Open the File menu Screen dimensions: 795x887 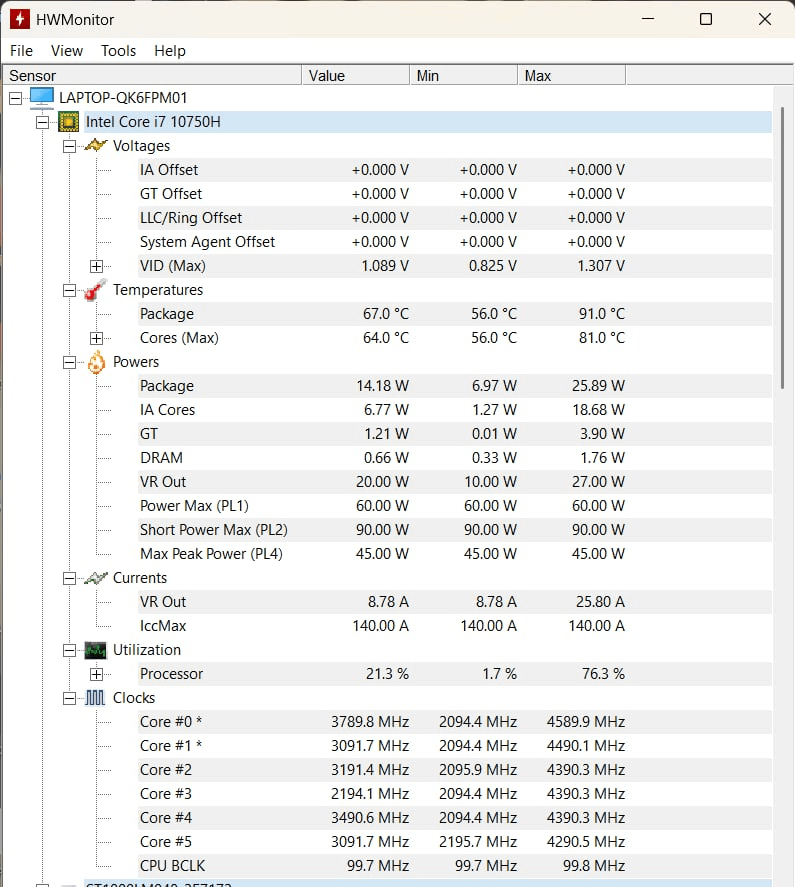pos(21,51)
